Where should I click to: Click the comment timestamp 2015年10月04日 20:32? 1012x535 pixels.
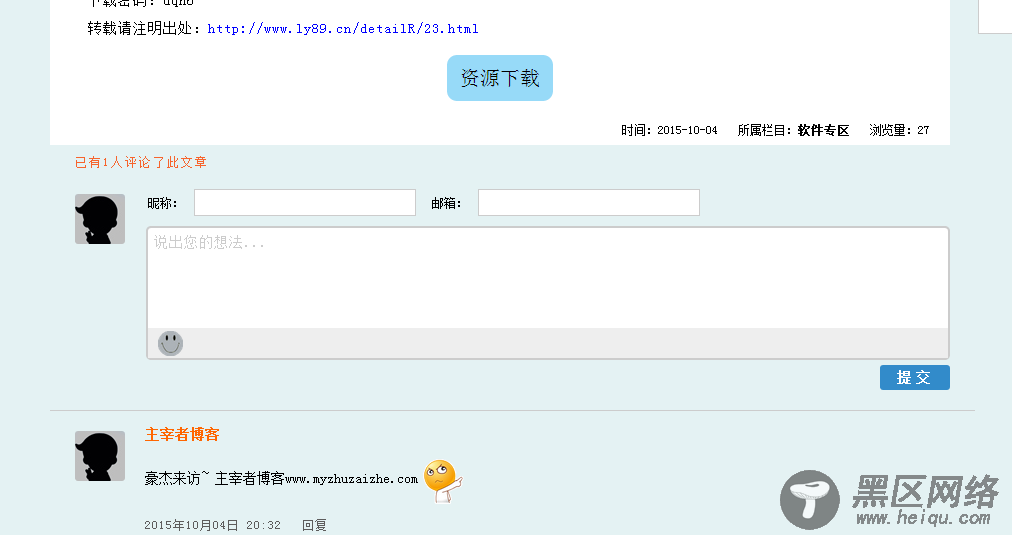click(x=212, y=525)
